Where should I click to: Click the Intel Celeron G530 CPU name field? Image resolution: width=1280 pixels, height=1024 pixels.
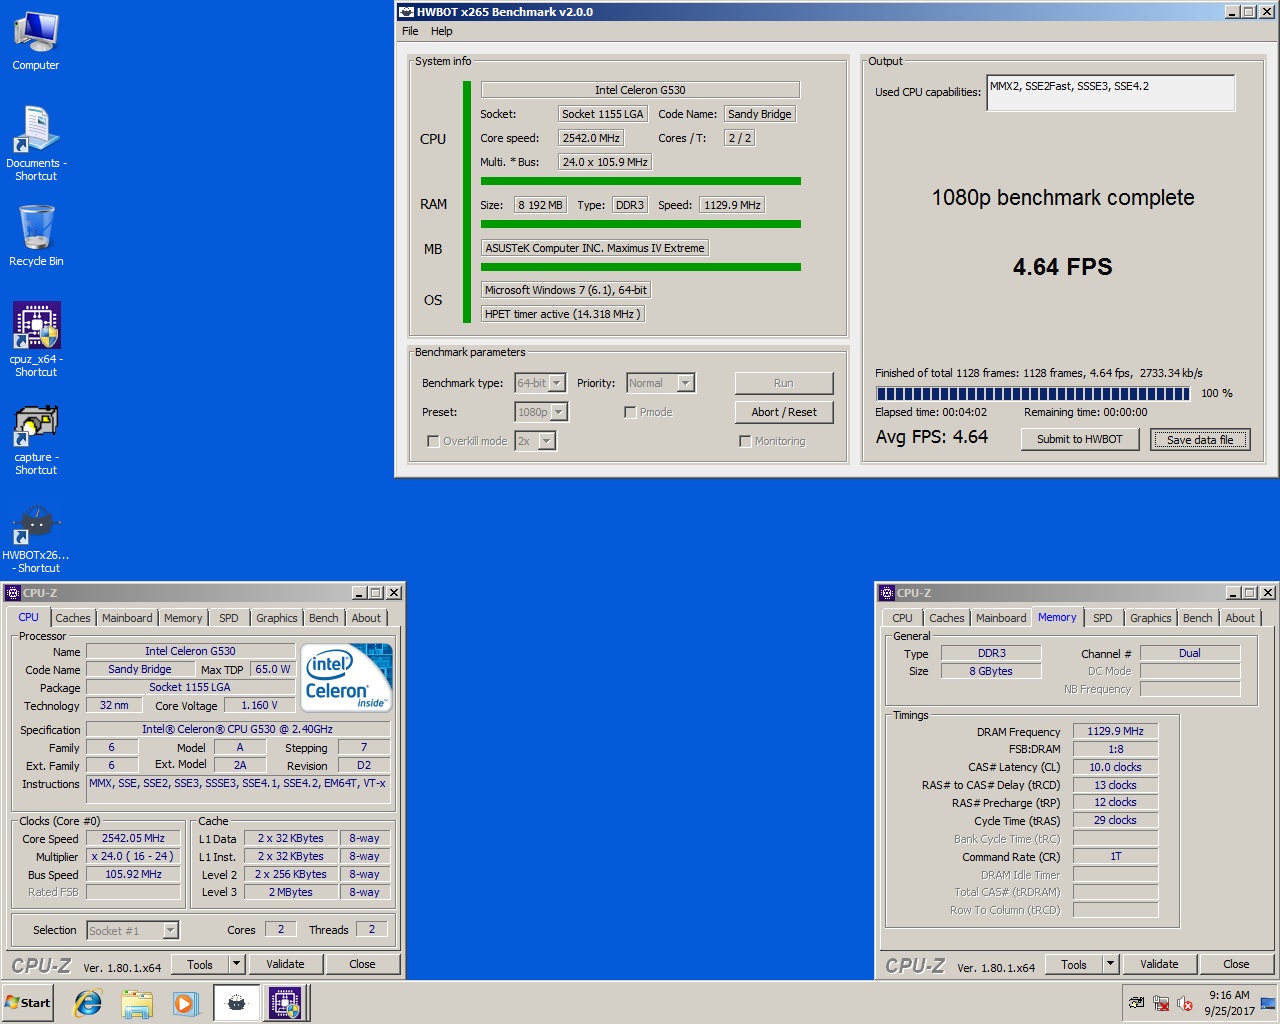pyautogui.click(x=640, y=90)
